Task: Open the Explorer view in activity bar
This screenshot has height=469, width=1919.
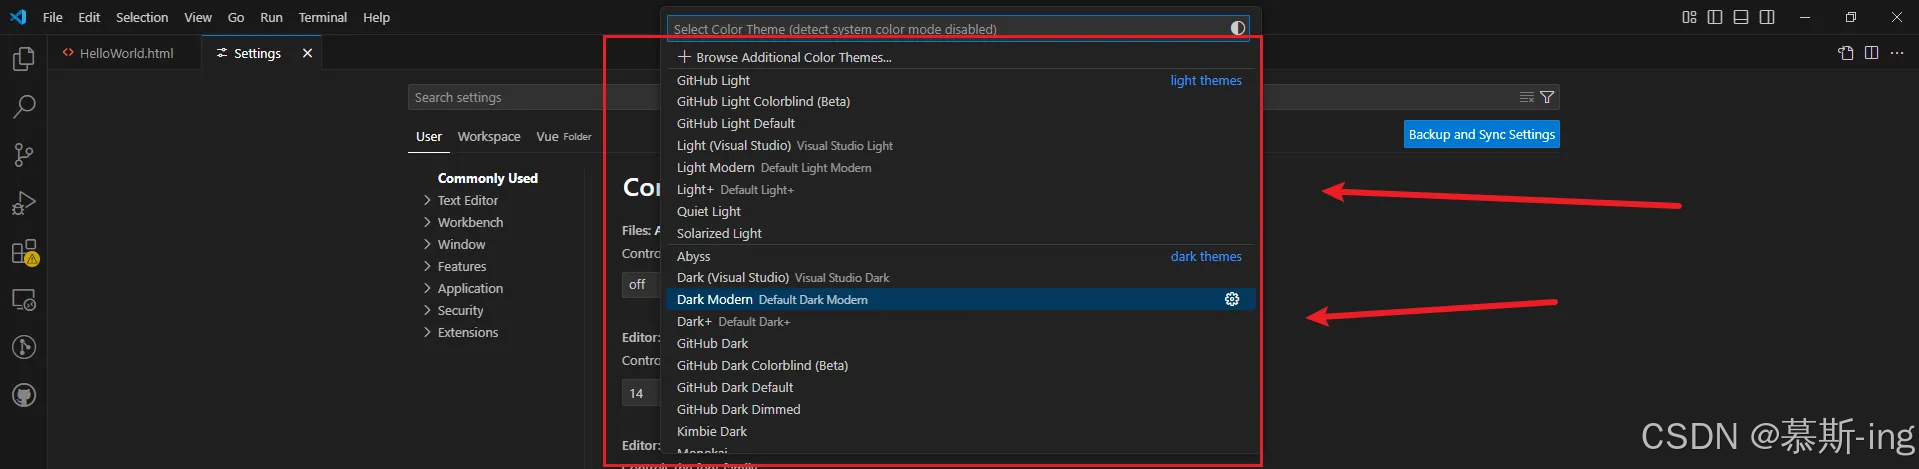Action: tap(24, 59)
